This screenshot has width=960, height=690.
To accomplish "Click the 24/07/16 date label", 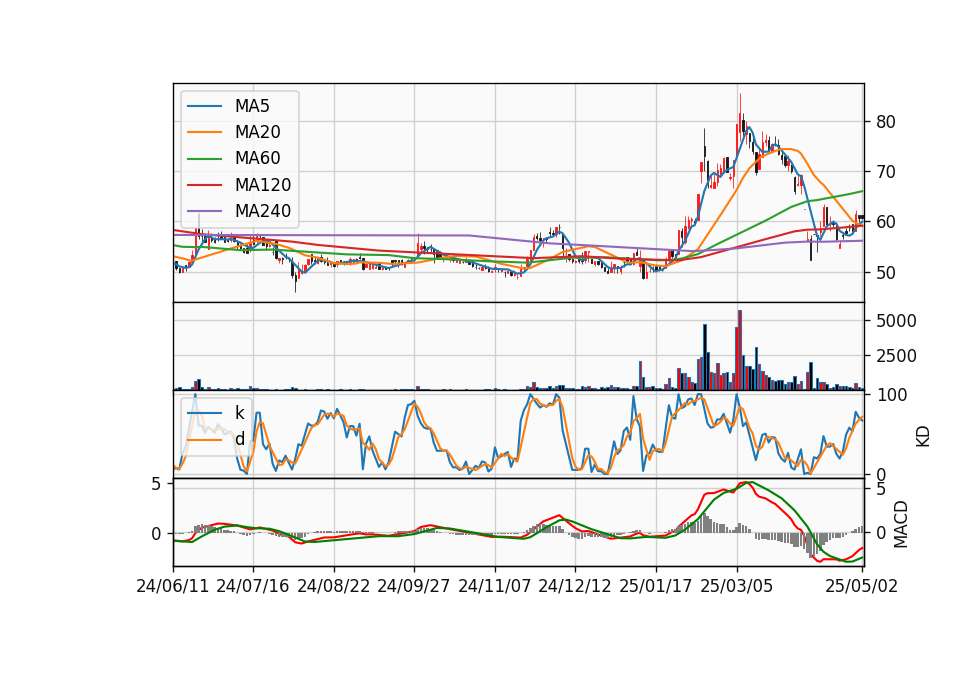I will (x=253, y=586).
